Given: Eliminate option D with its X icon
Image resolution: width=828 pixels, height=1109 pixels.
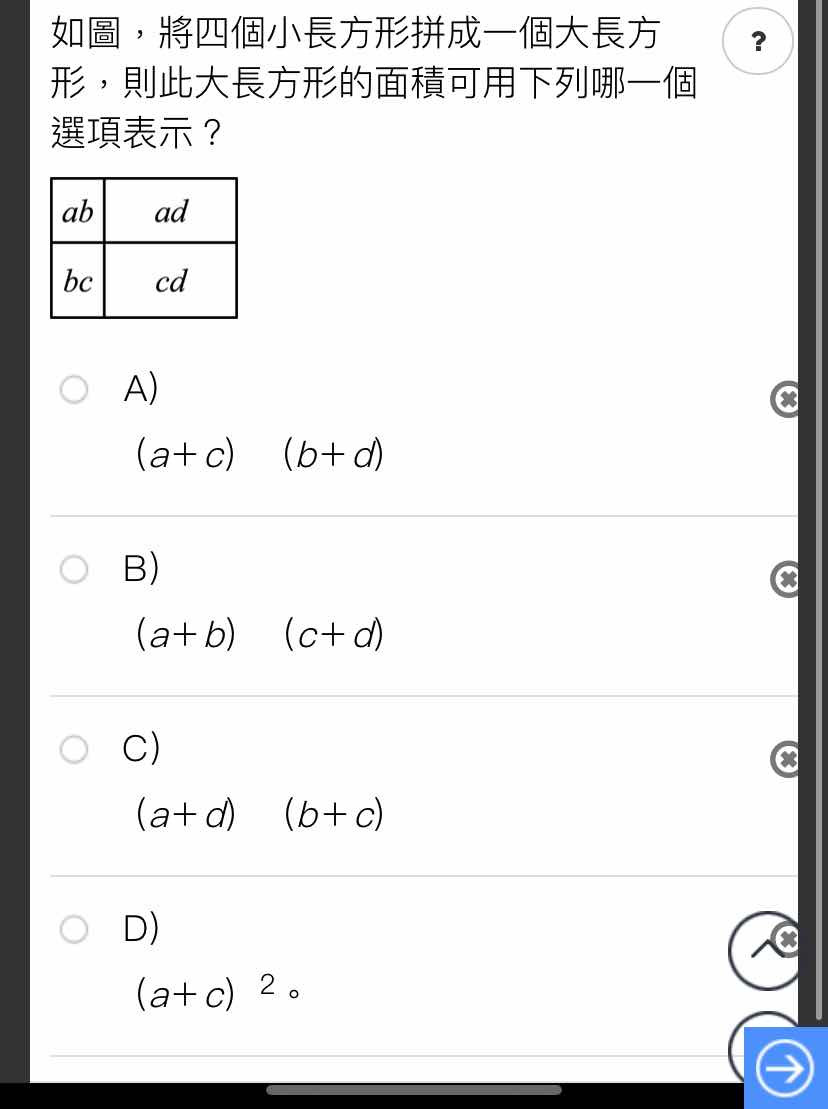Looking at the screenshot, I should (x=787, y=939).
